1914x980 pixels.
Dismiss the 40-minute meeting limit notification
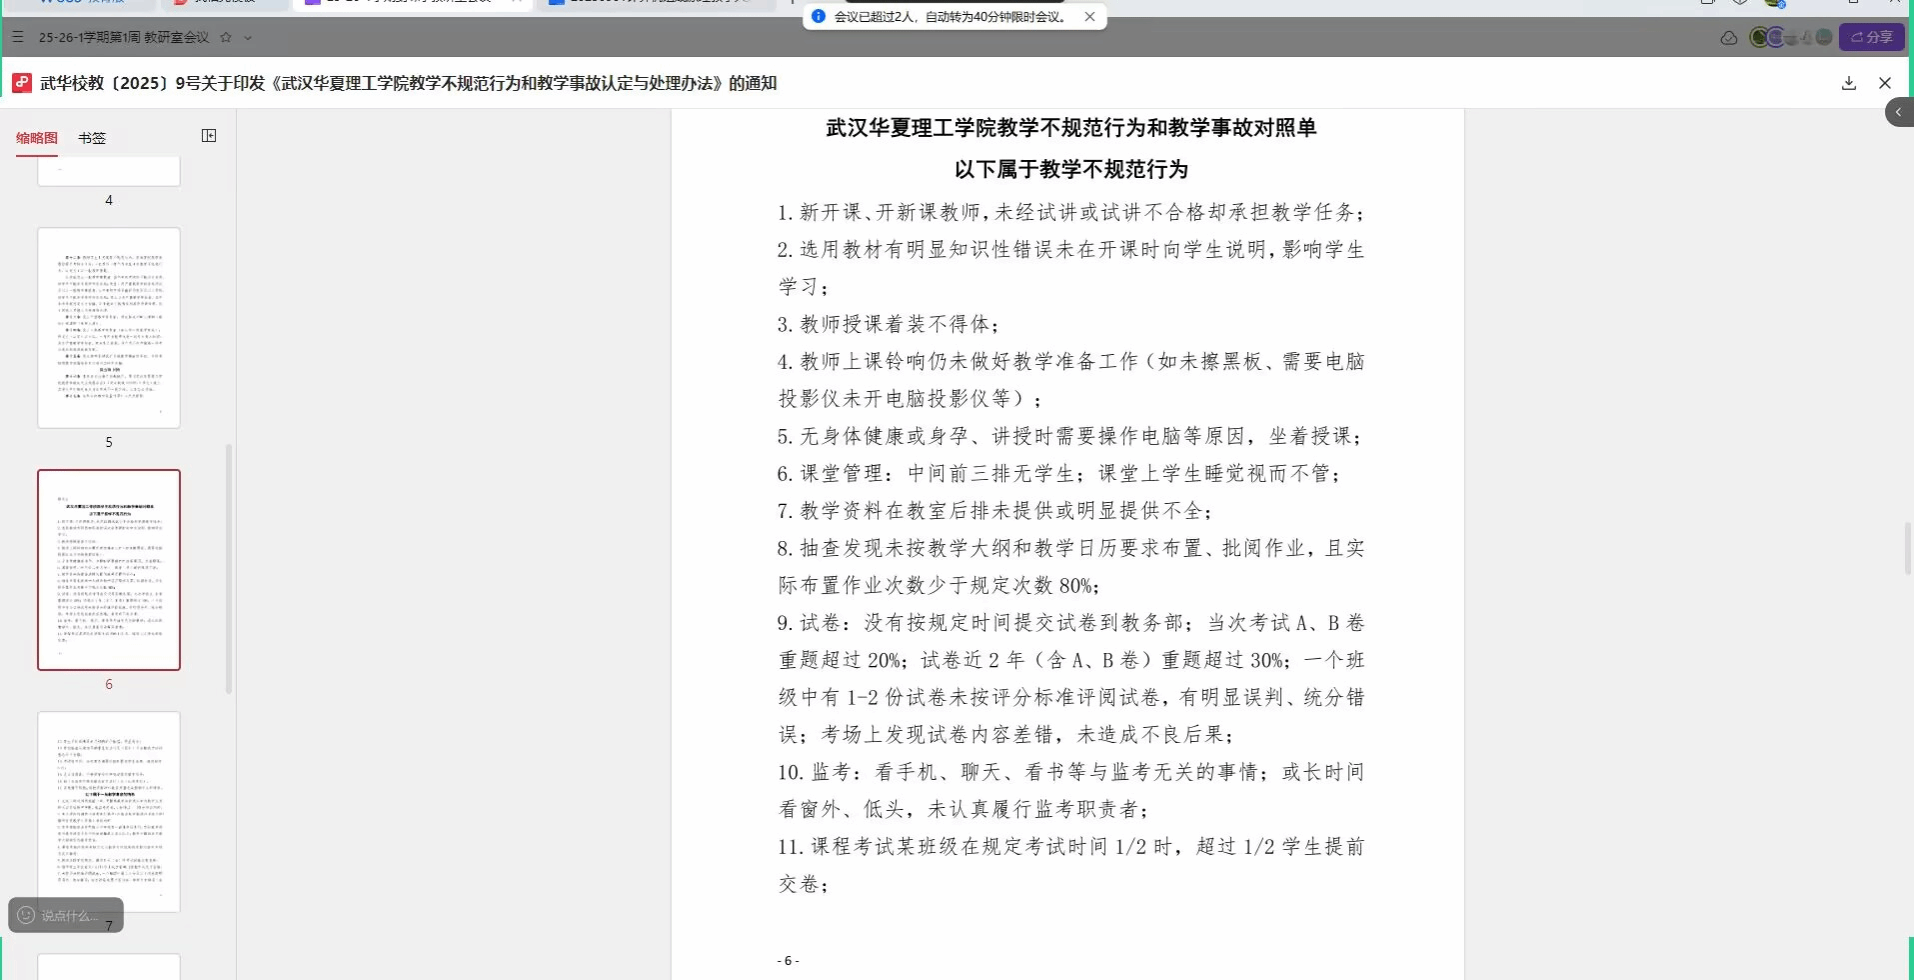tap(1090, 17)
